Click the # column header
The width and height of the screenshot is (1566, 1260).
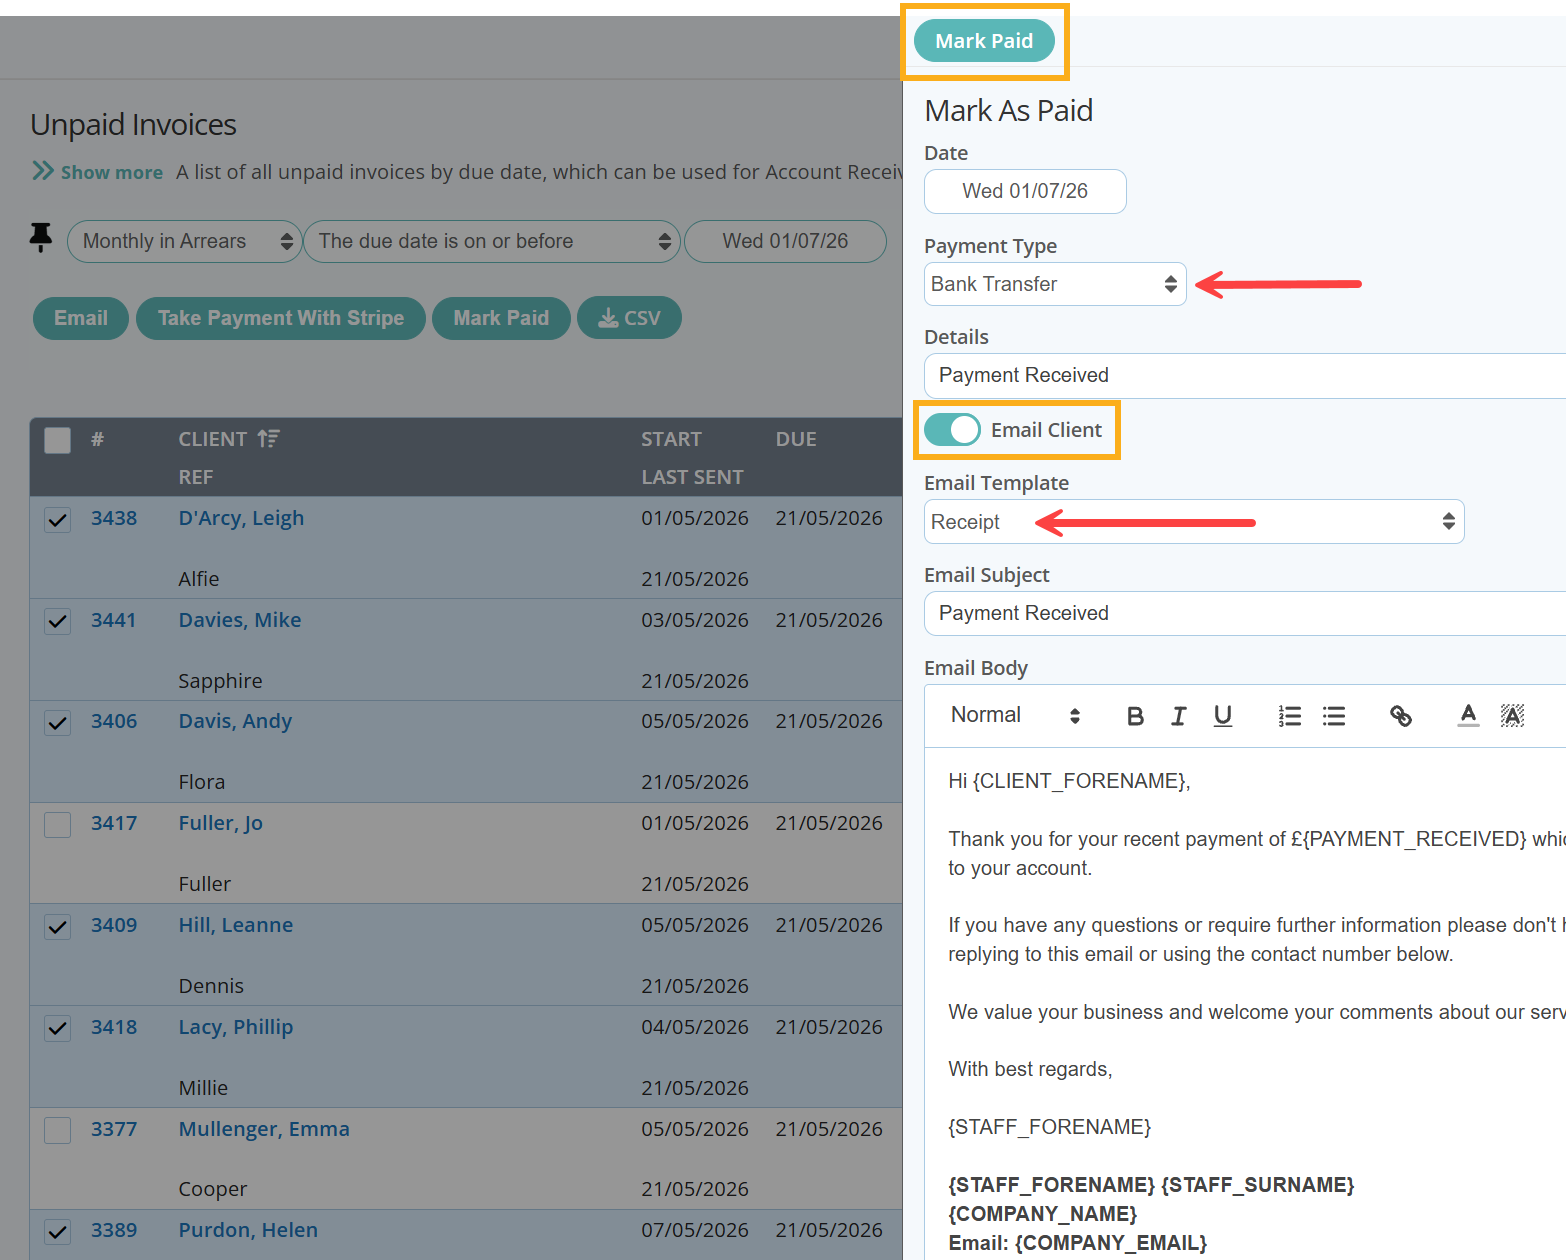[97, 439]
